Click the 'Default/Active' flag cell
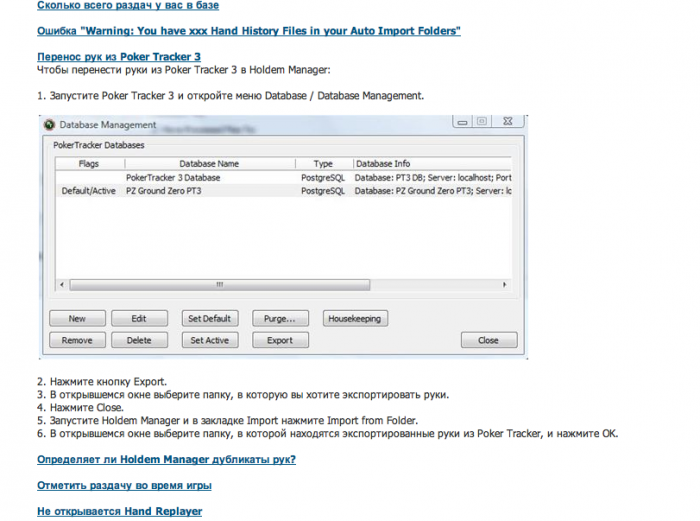 [89, 191]
